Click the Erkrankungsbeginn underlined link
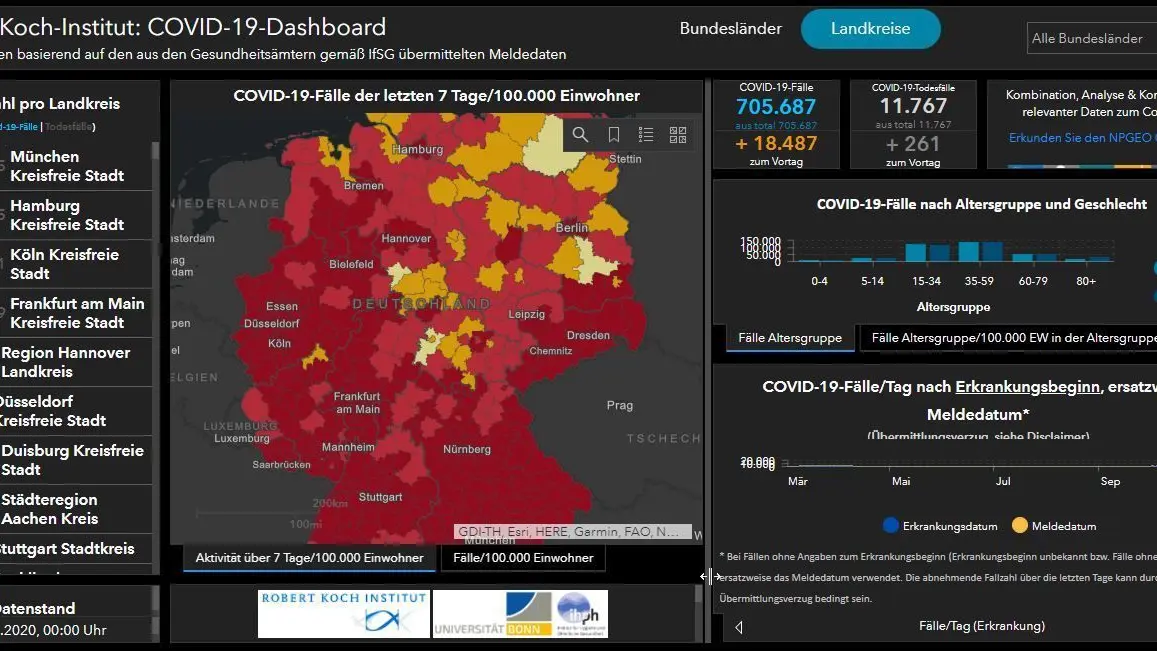 [1027, 387]
